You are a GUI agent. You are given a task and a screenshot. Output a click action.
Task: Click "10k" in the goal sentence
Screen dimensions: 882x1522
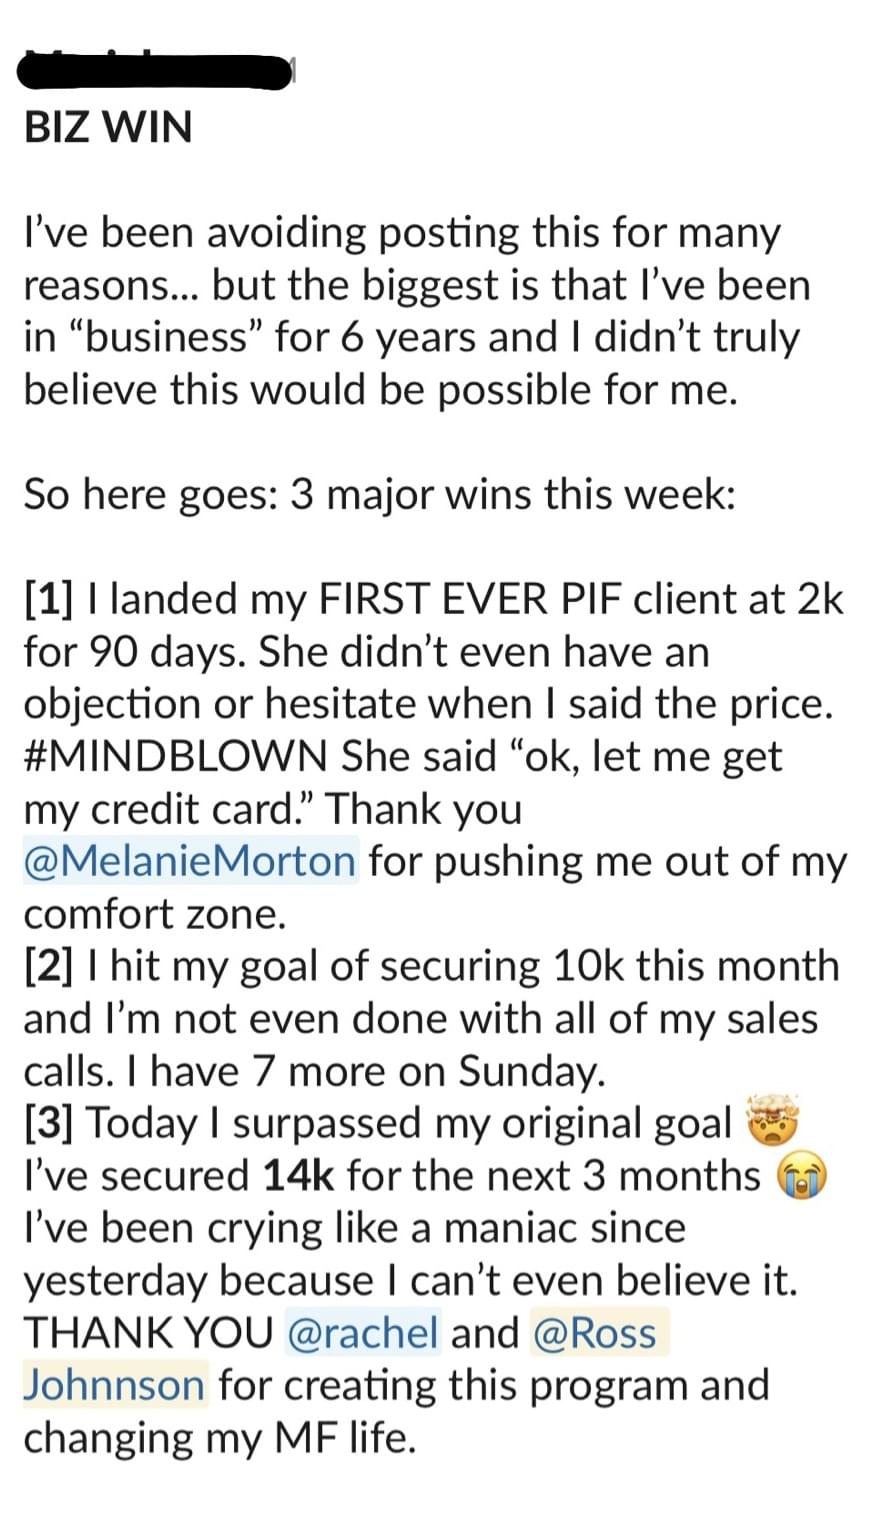point(585,966)
